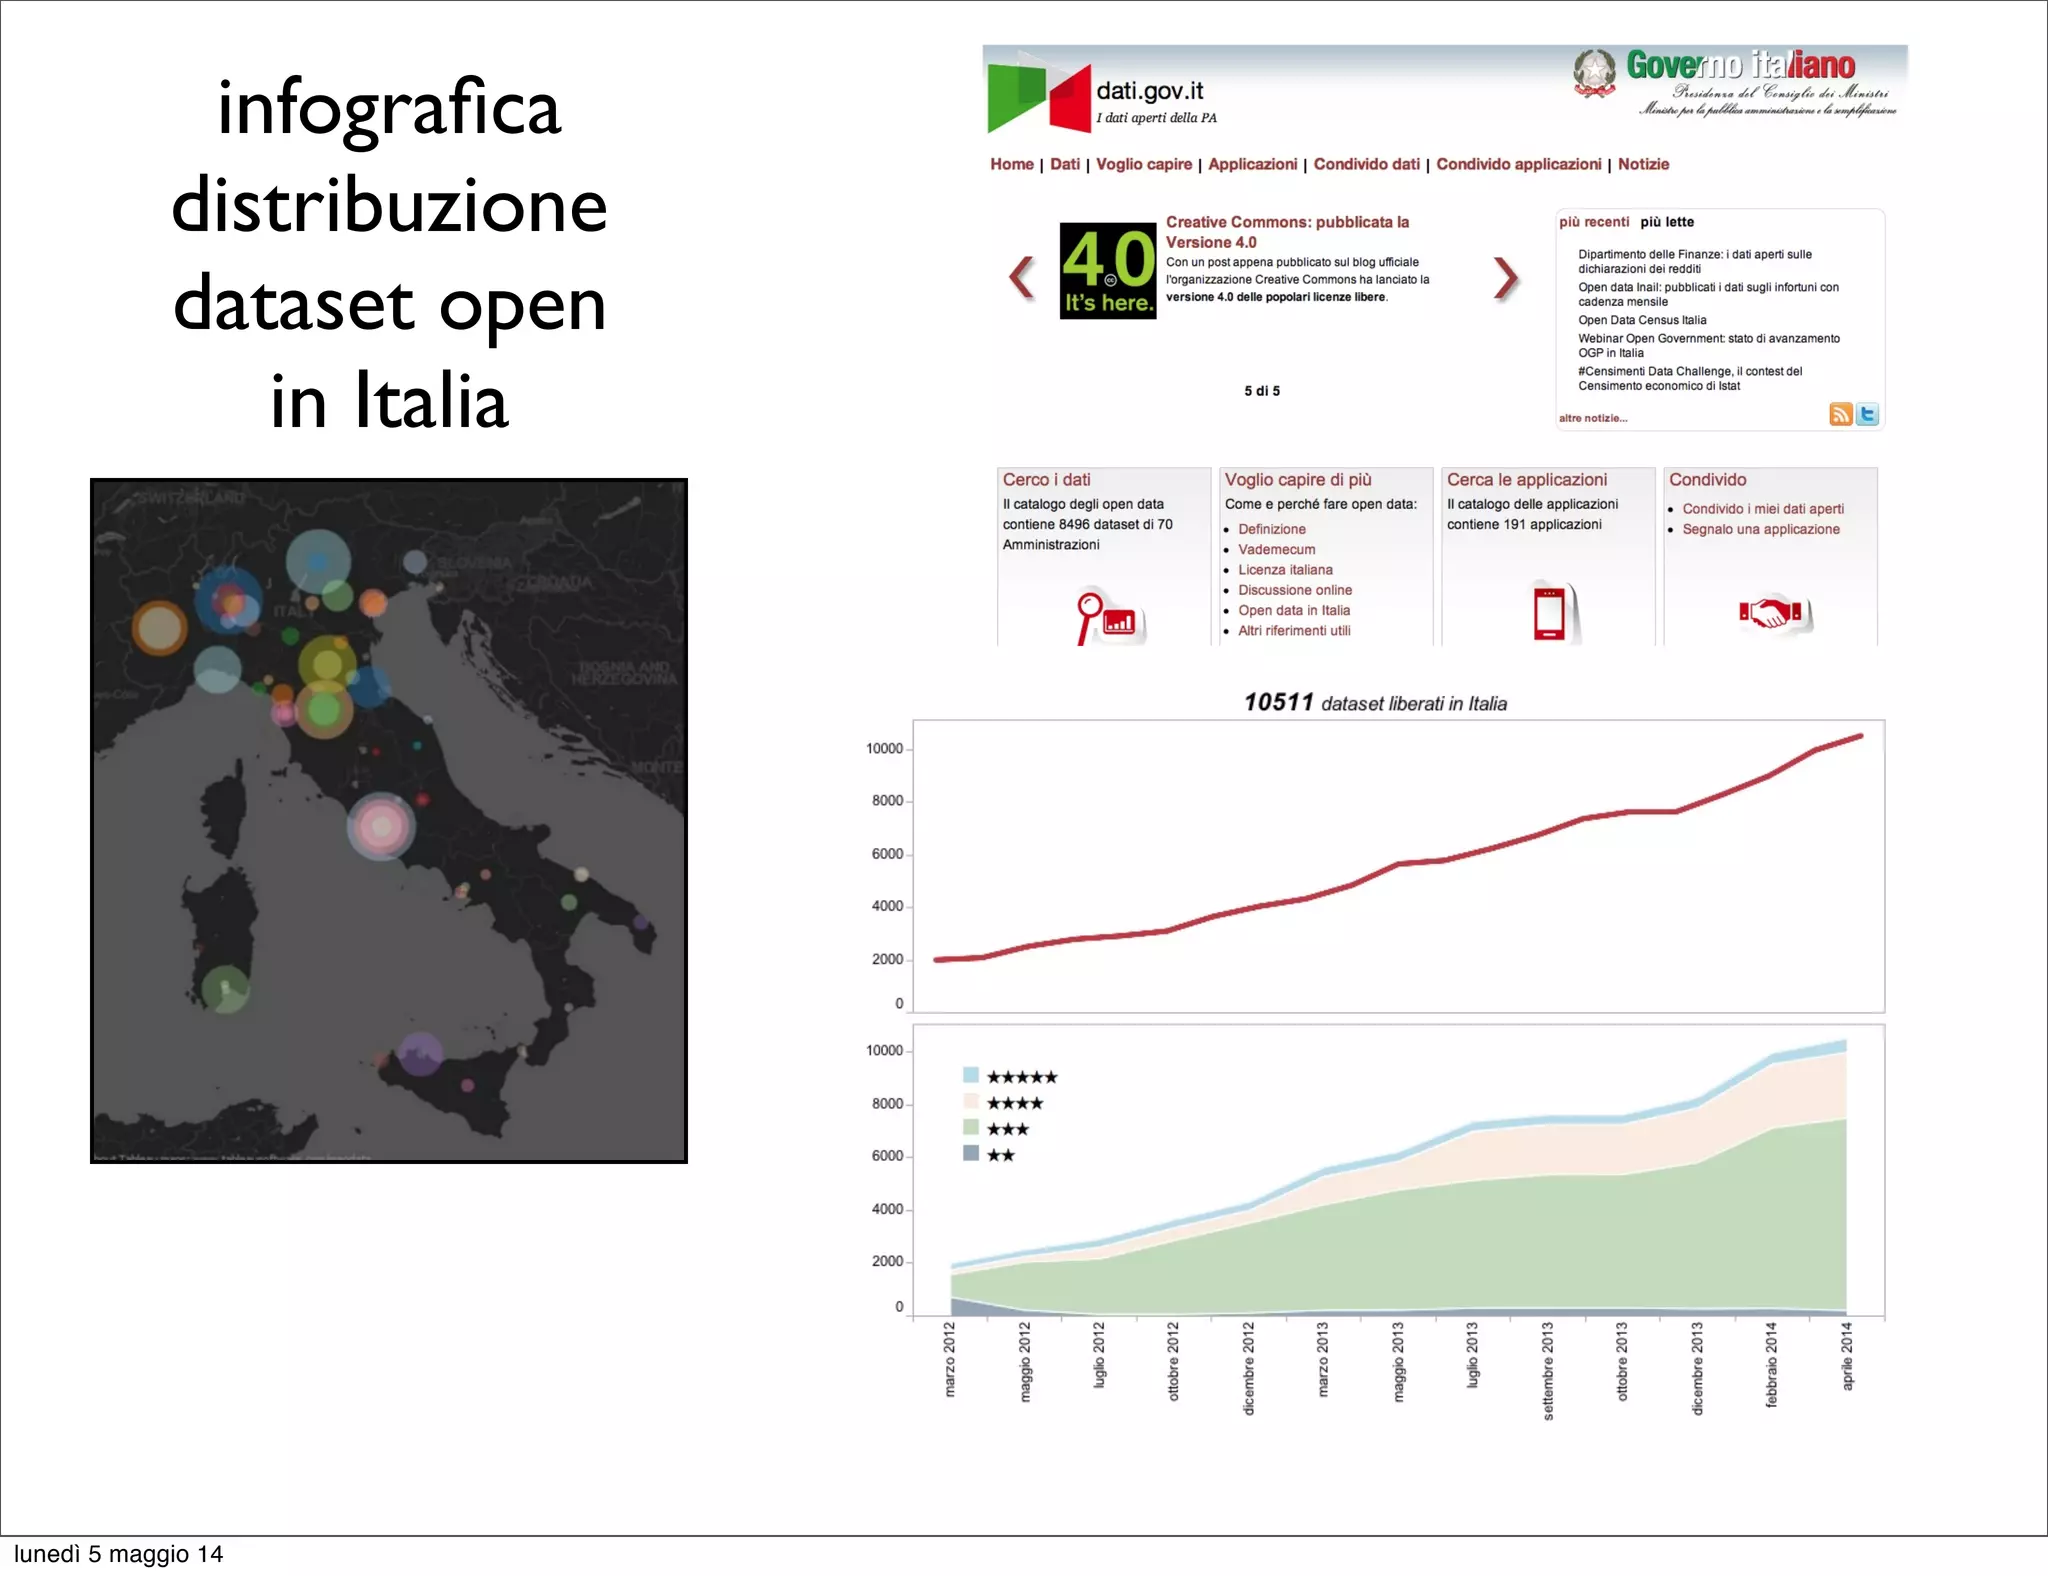The image size is (2048, 1576).
Task: Click the Governo italiano emblem
Action: click(1594, 73)
